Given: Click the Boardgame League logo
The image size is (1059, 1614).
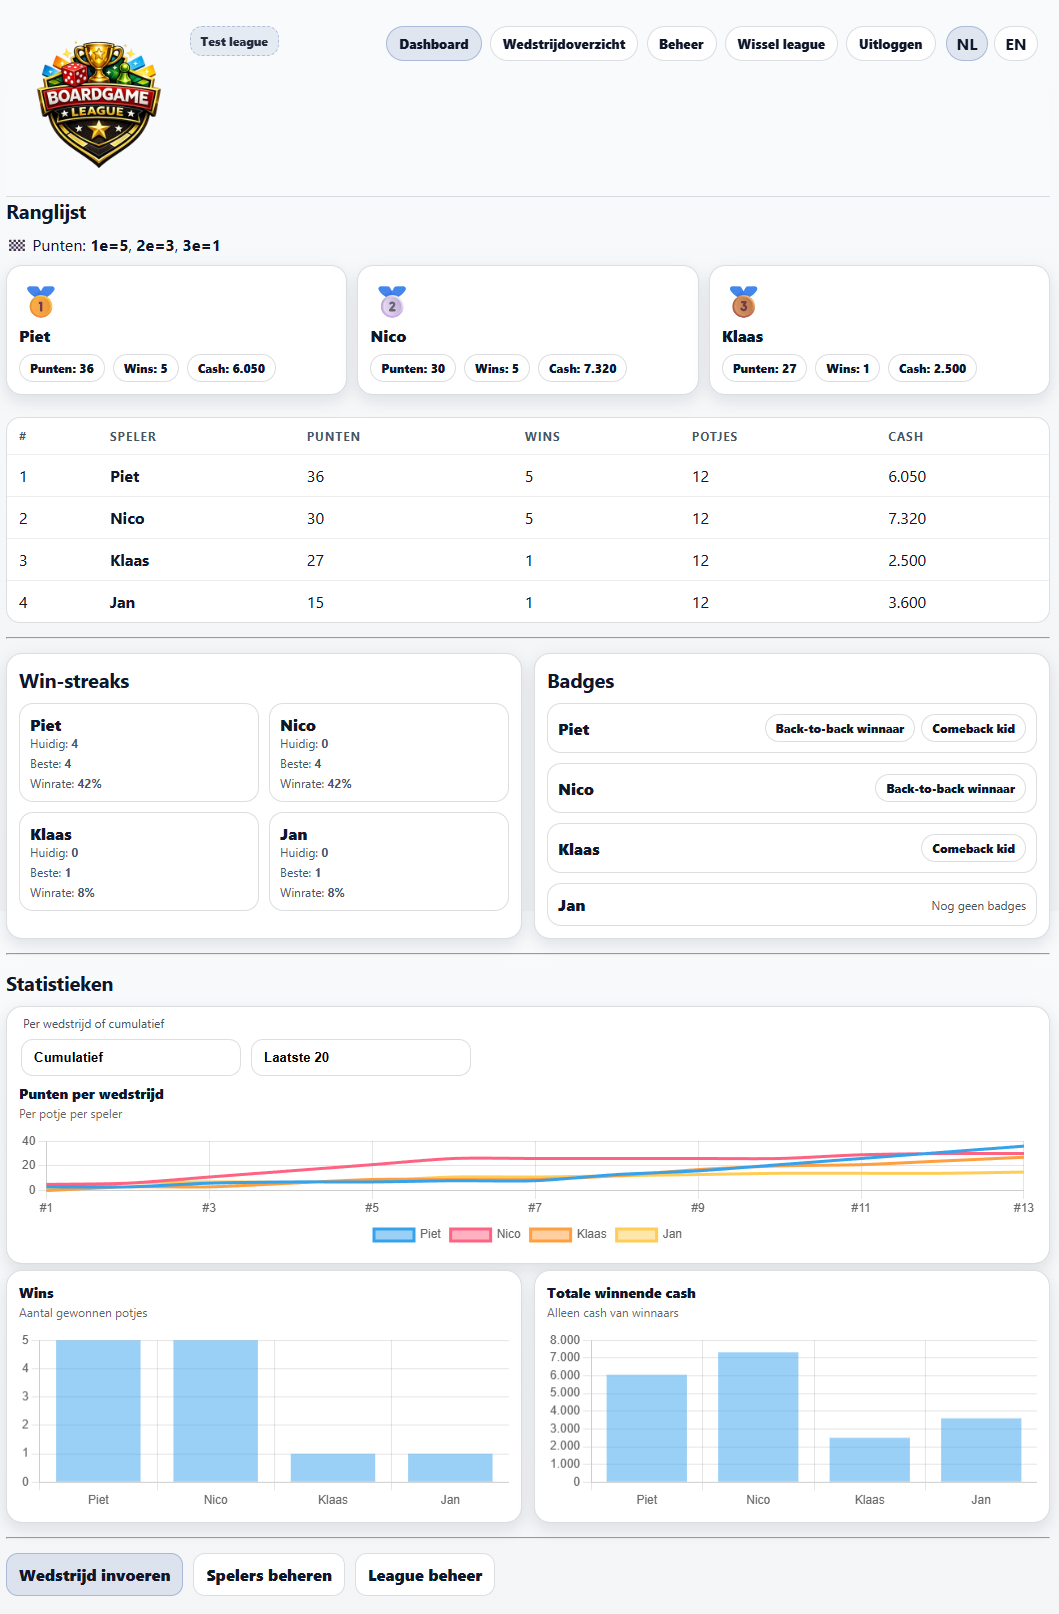Looking at the screenshot, I should [99, 103].
